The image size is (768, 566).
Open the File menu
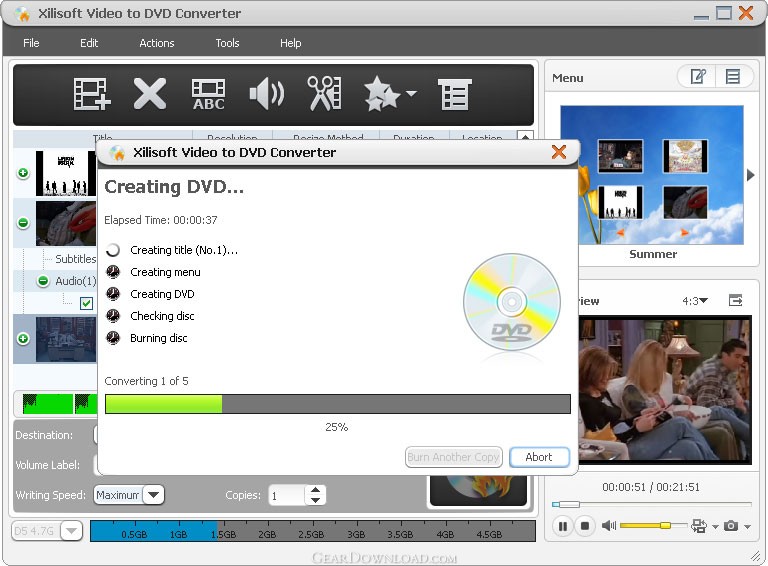pos(31,43)
